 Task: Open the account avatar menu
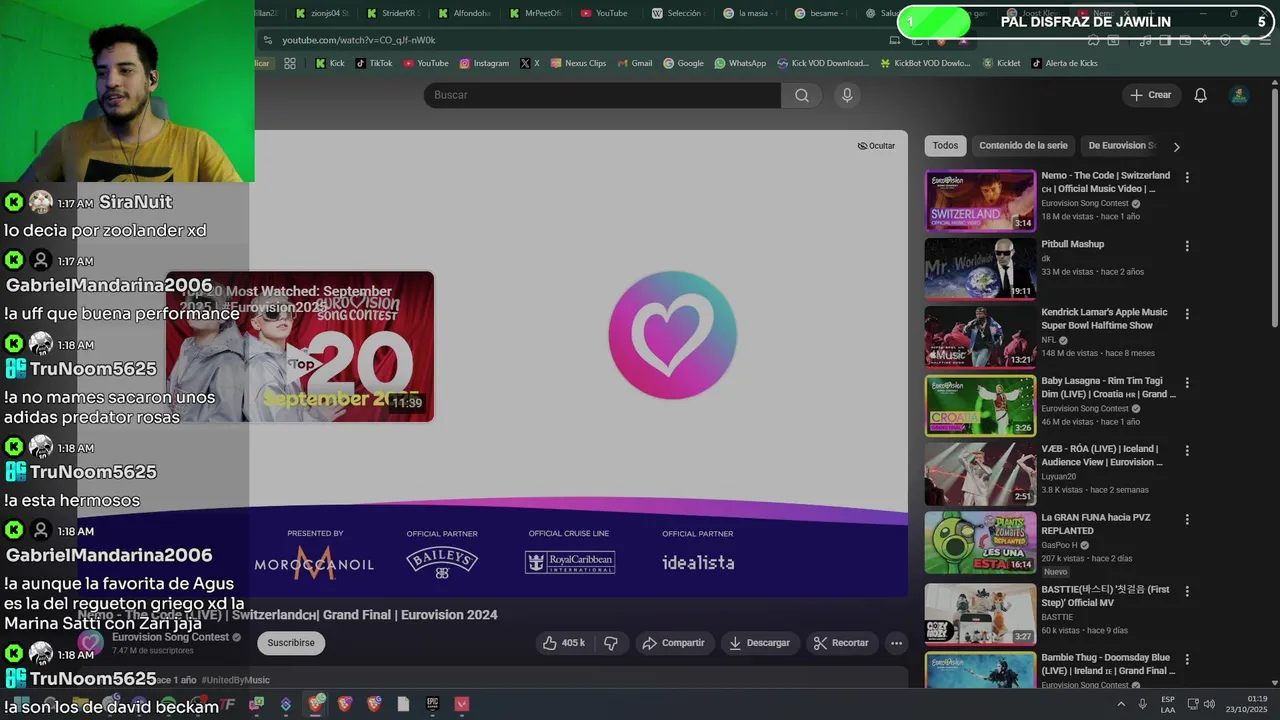[x=1239, y=95]
